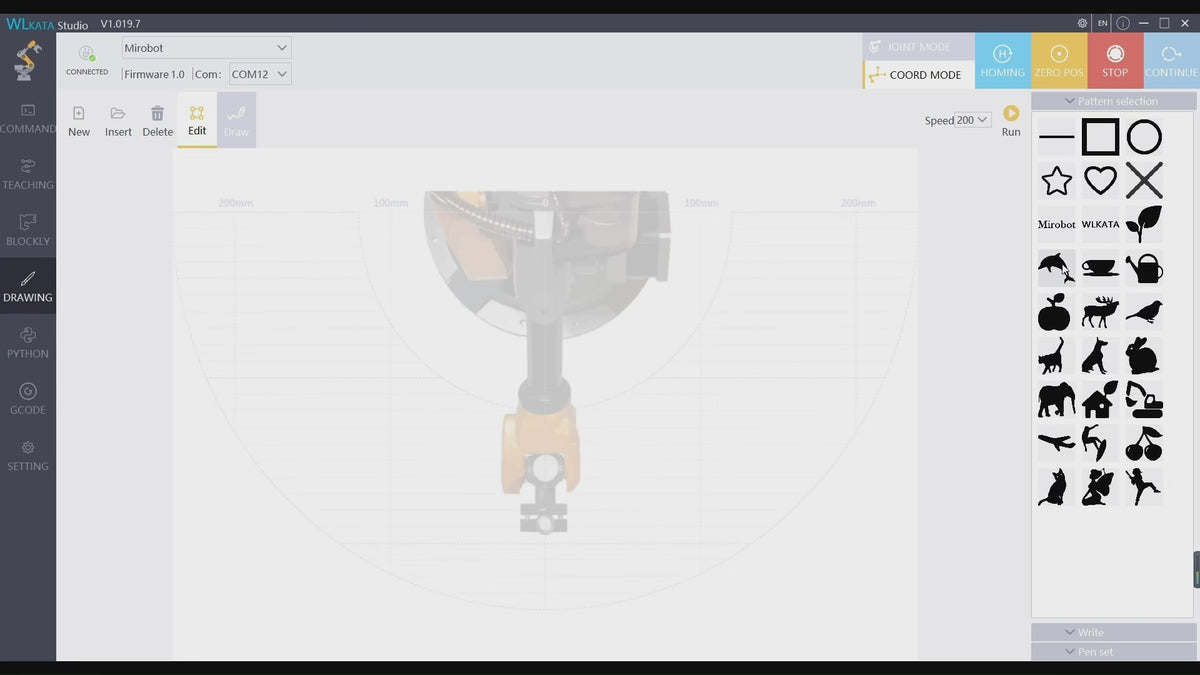Insert the cherries pattern
The width and height of the screenshot is (1200, 675).
[x=1144, y=443]
